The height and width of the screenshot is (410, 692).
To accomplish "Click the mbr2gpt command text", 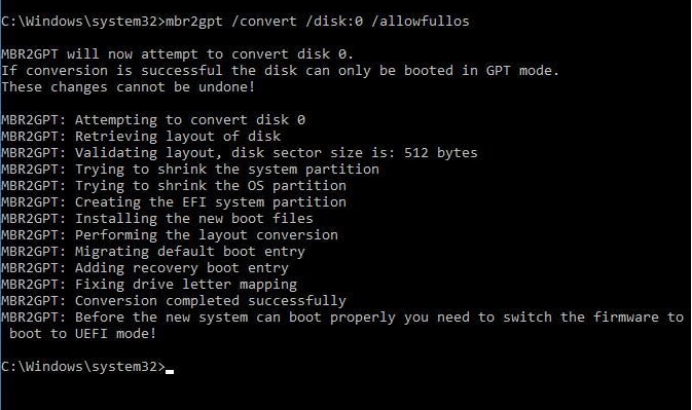I will pyautogui.click(x=194, y=22).
